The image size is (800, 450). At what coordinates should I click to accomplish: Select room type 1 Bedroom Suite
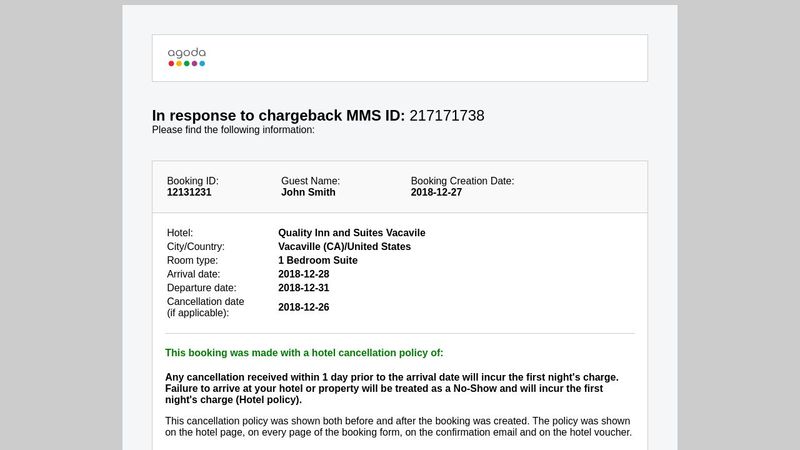[x=318, y=260]
